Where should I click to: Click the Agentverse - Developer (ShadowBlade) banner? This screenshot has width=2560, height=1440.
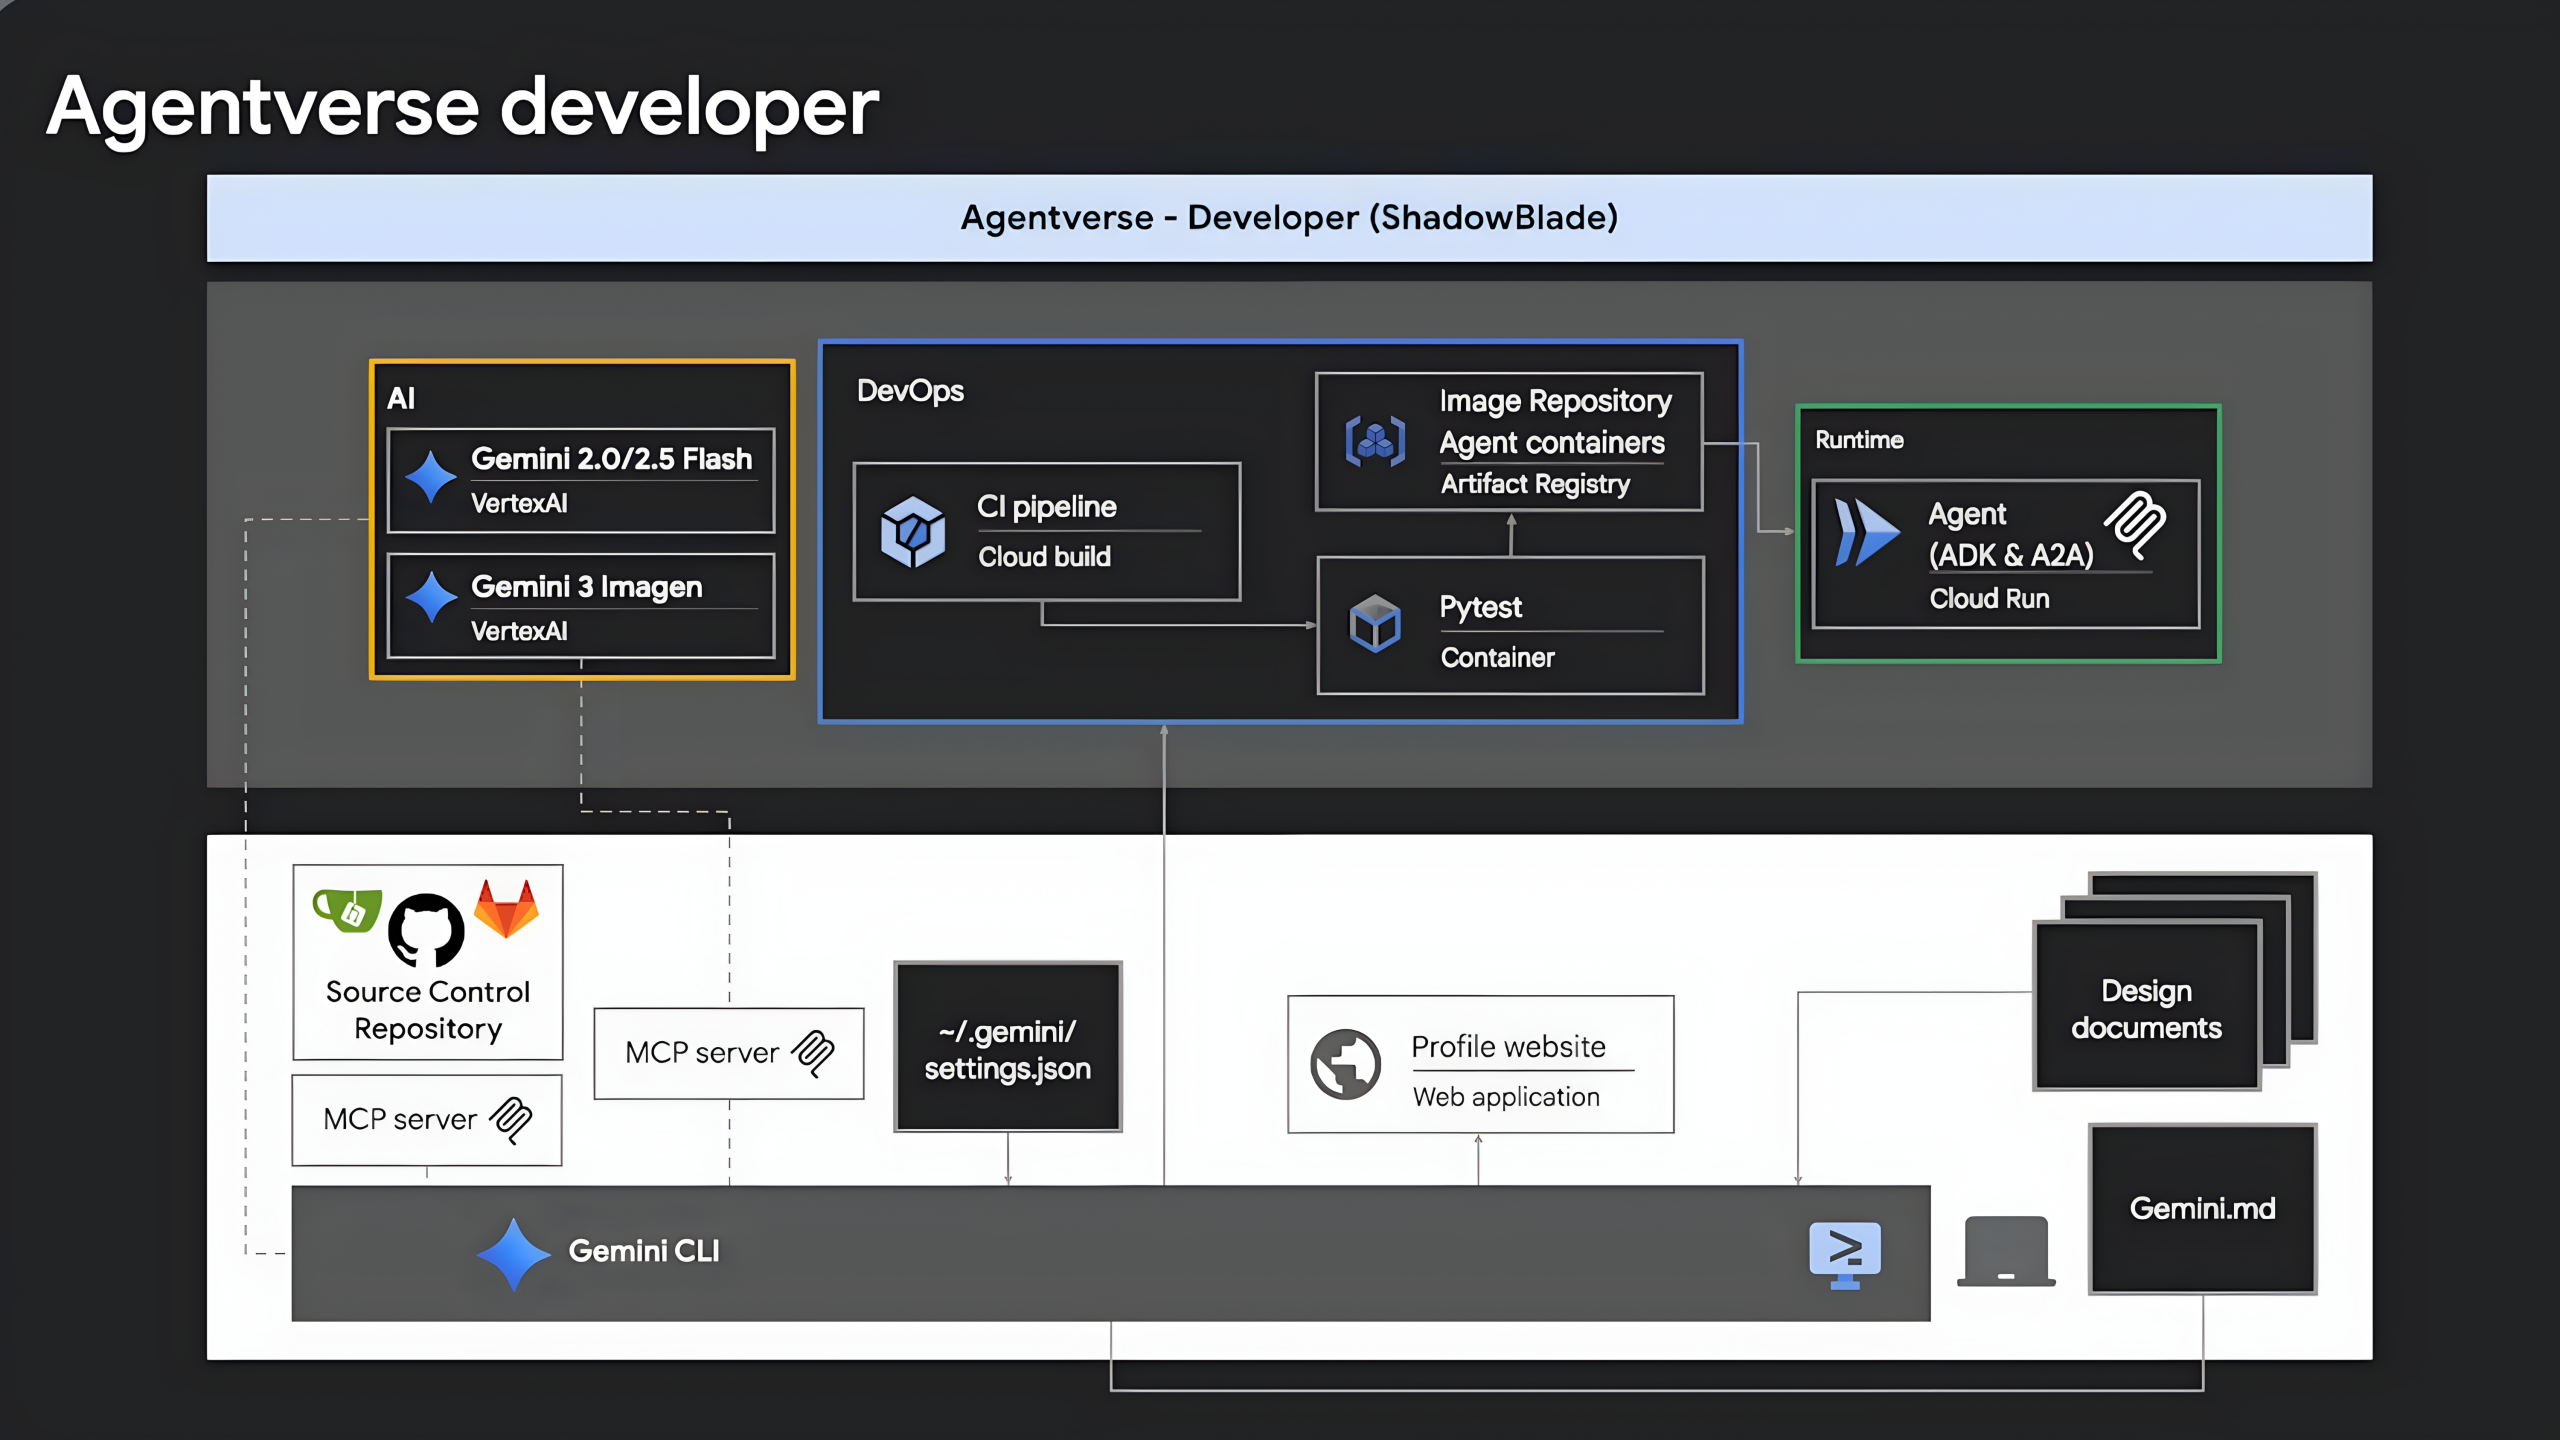click(1289, 218)
